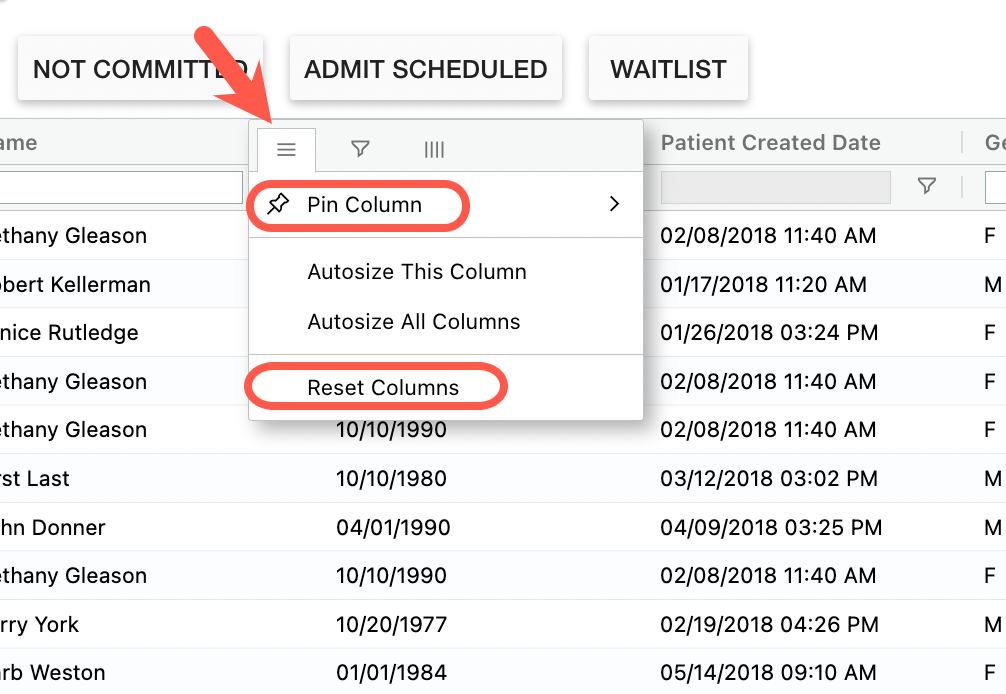This screenshot has width=1006, height=694.
Task: Click the pin icon beside Pin Column
Action: pyautogui.click(x=279, y=205)
